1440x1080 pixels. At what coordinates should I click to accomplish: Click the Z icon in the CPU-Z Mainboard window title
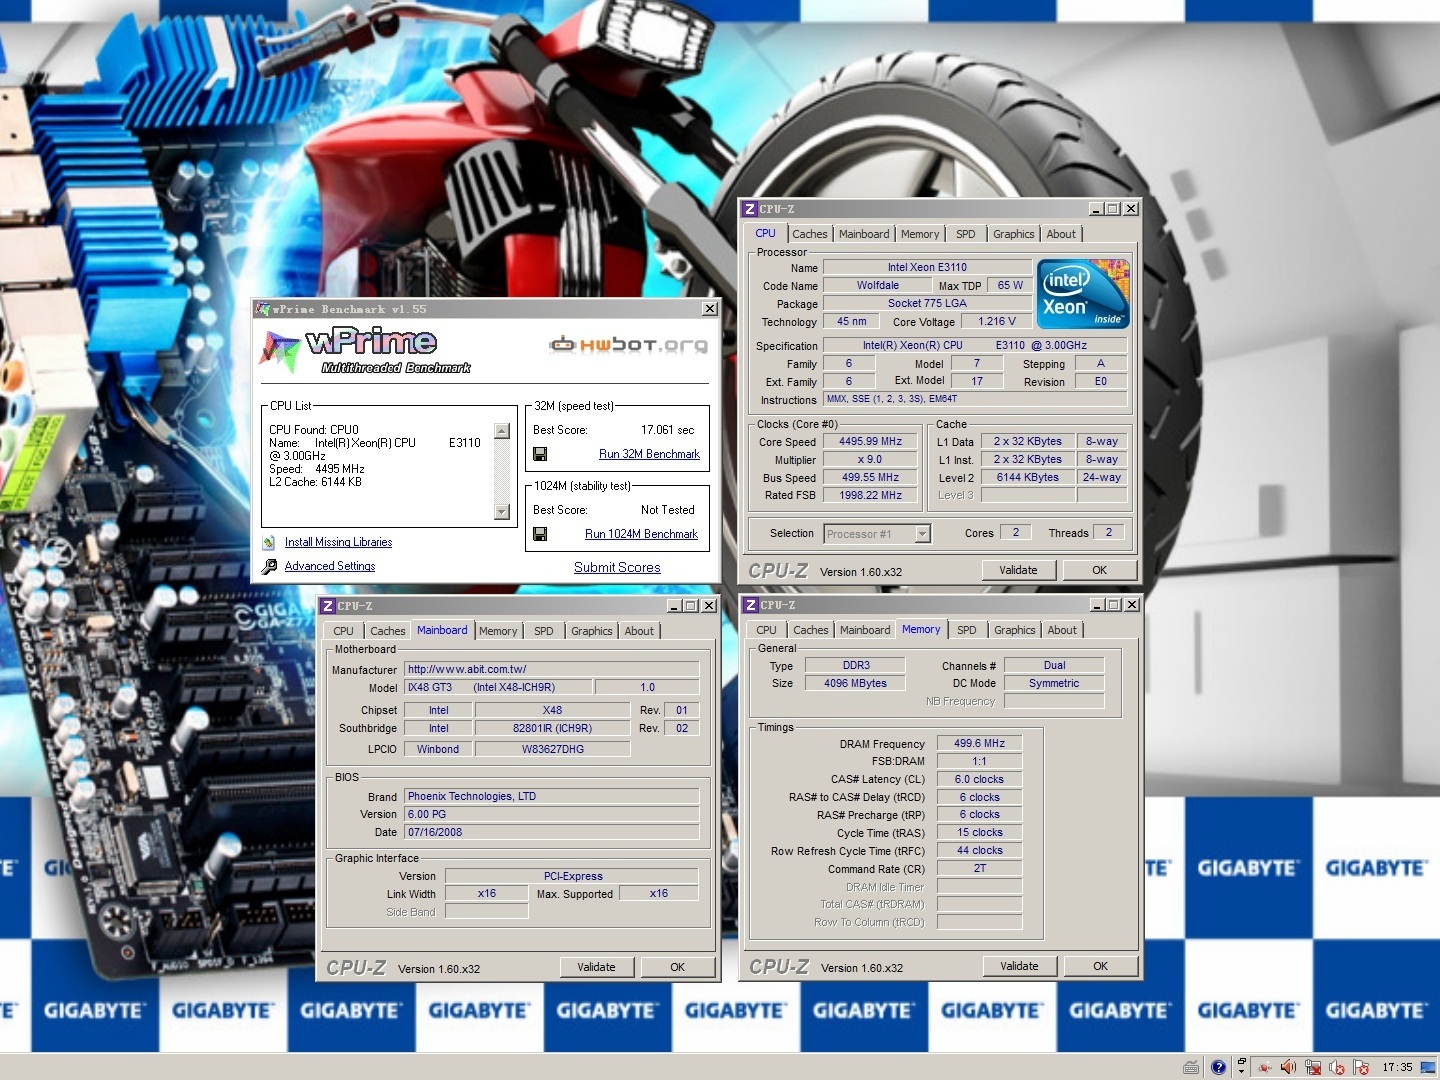tap(327, 606)
